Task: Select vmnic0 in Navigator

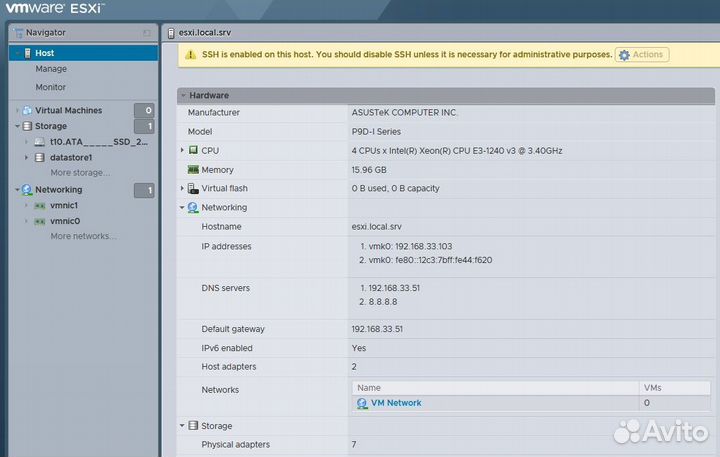Action: coord(65,221)
